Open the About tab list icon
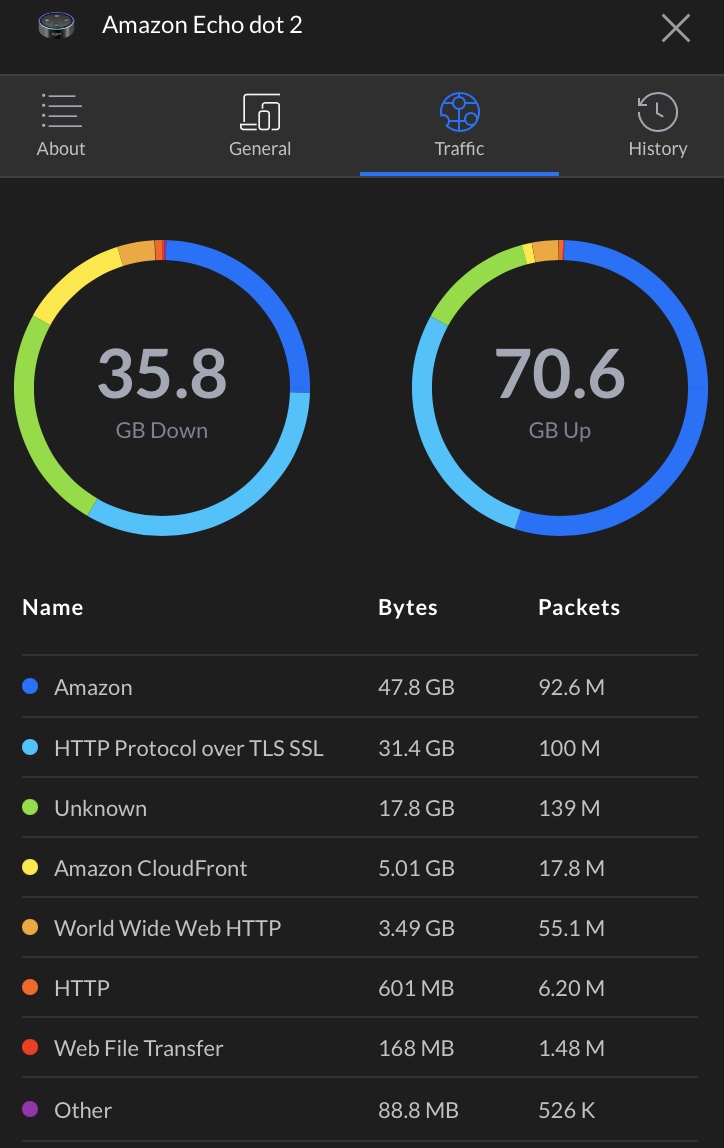This screenshot has height=1148, width=724. (x=61, y=111)
